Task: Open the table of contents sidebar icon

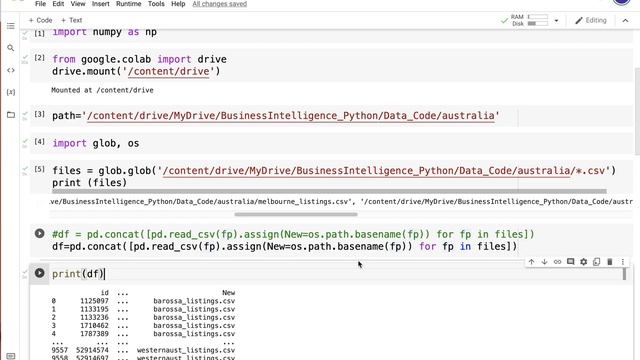Action: tap(11, 26)
